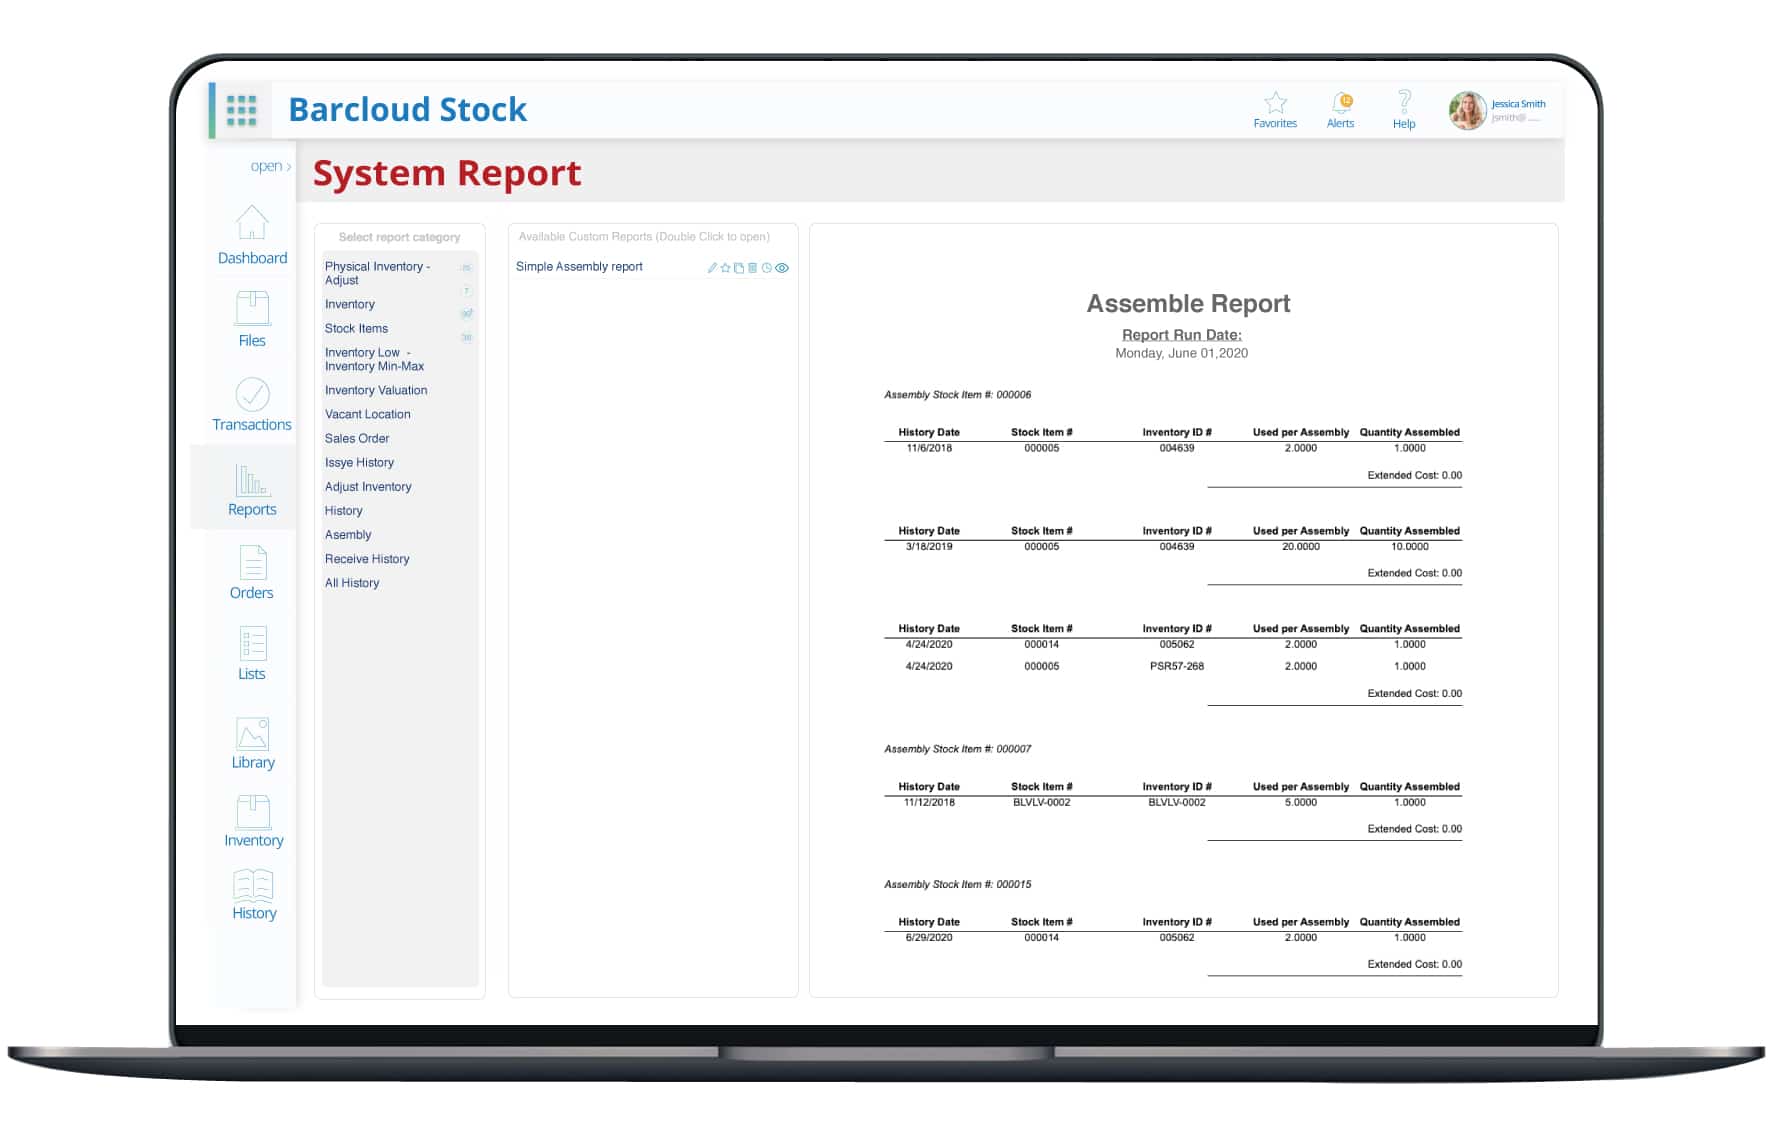The image size is (1772, 1141).
Task: Click history date 11/6/2018 cell
Action: click(x=929, y=448)
